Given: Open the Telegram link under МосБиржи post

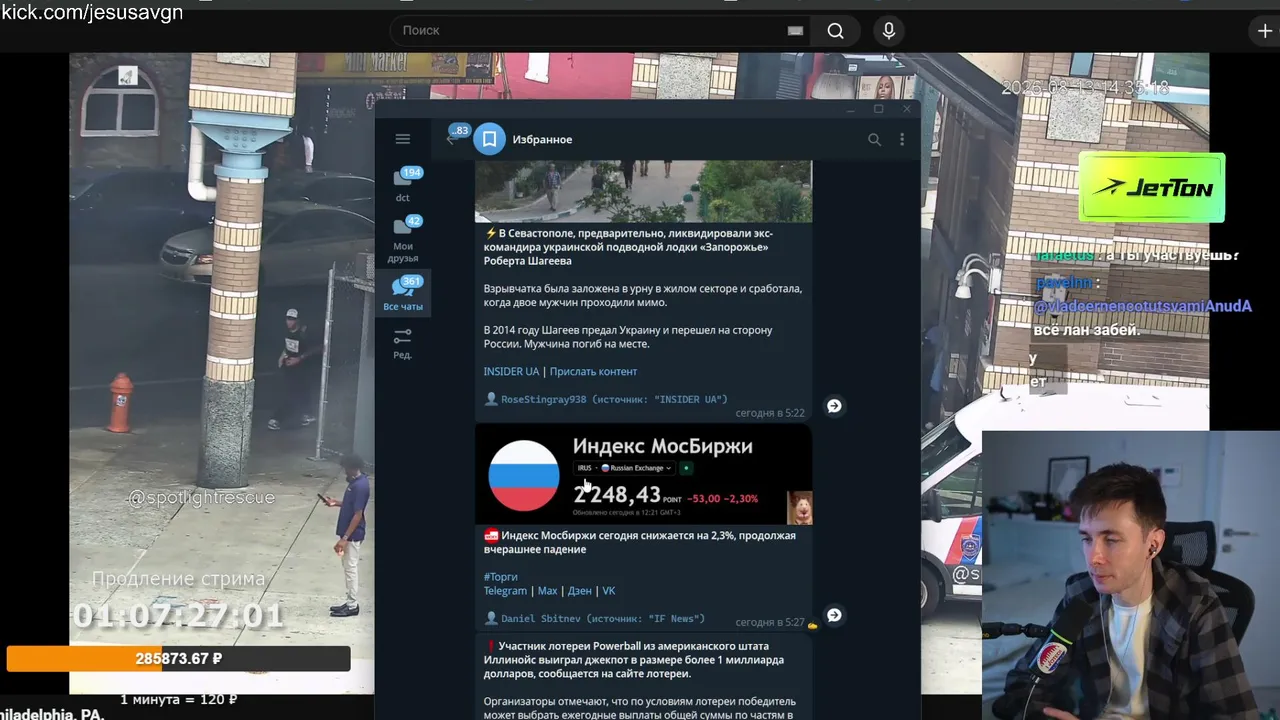Looking at the screenshot, I should pos(505,591).
